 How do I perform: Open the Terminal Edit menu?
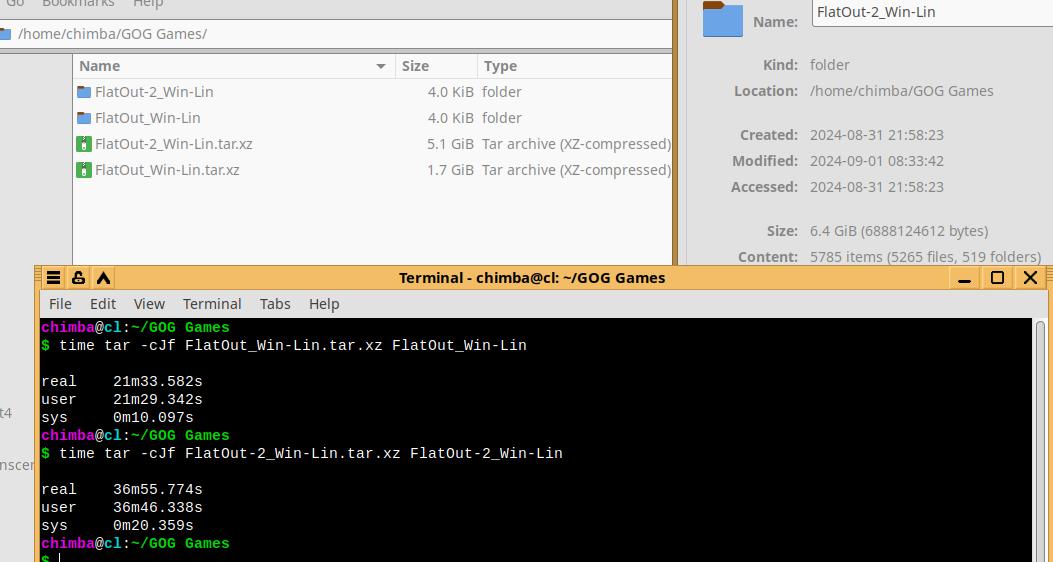103,304
